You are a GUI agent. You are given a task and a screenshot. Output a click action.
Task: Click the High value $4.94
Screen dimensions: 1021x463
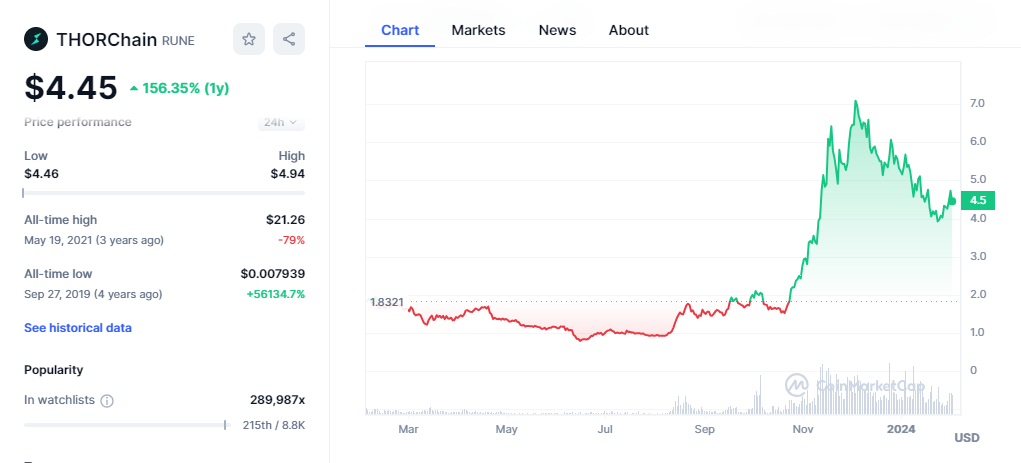pos(288,174)
